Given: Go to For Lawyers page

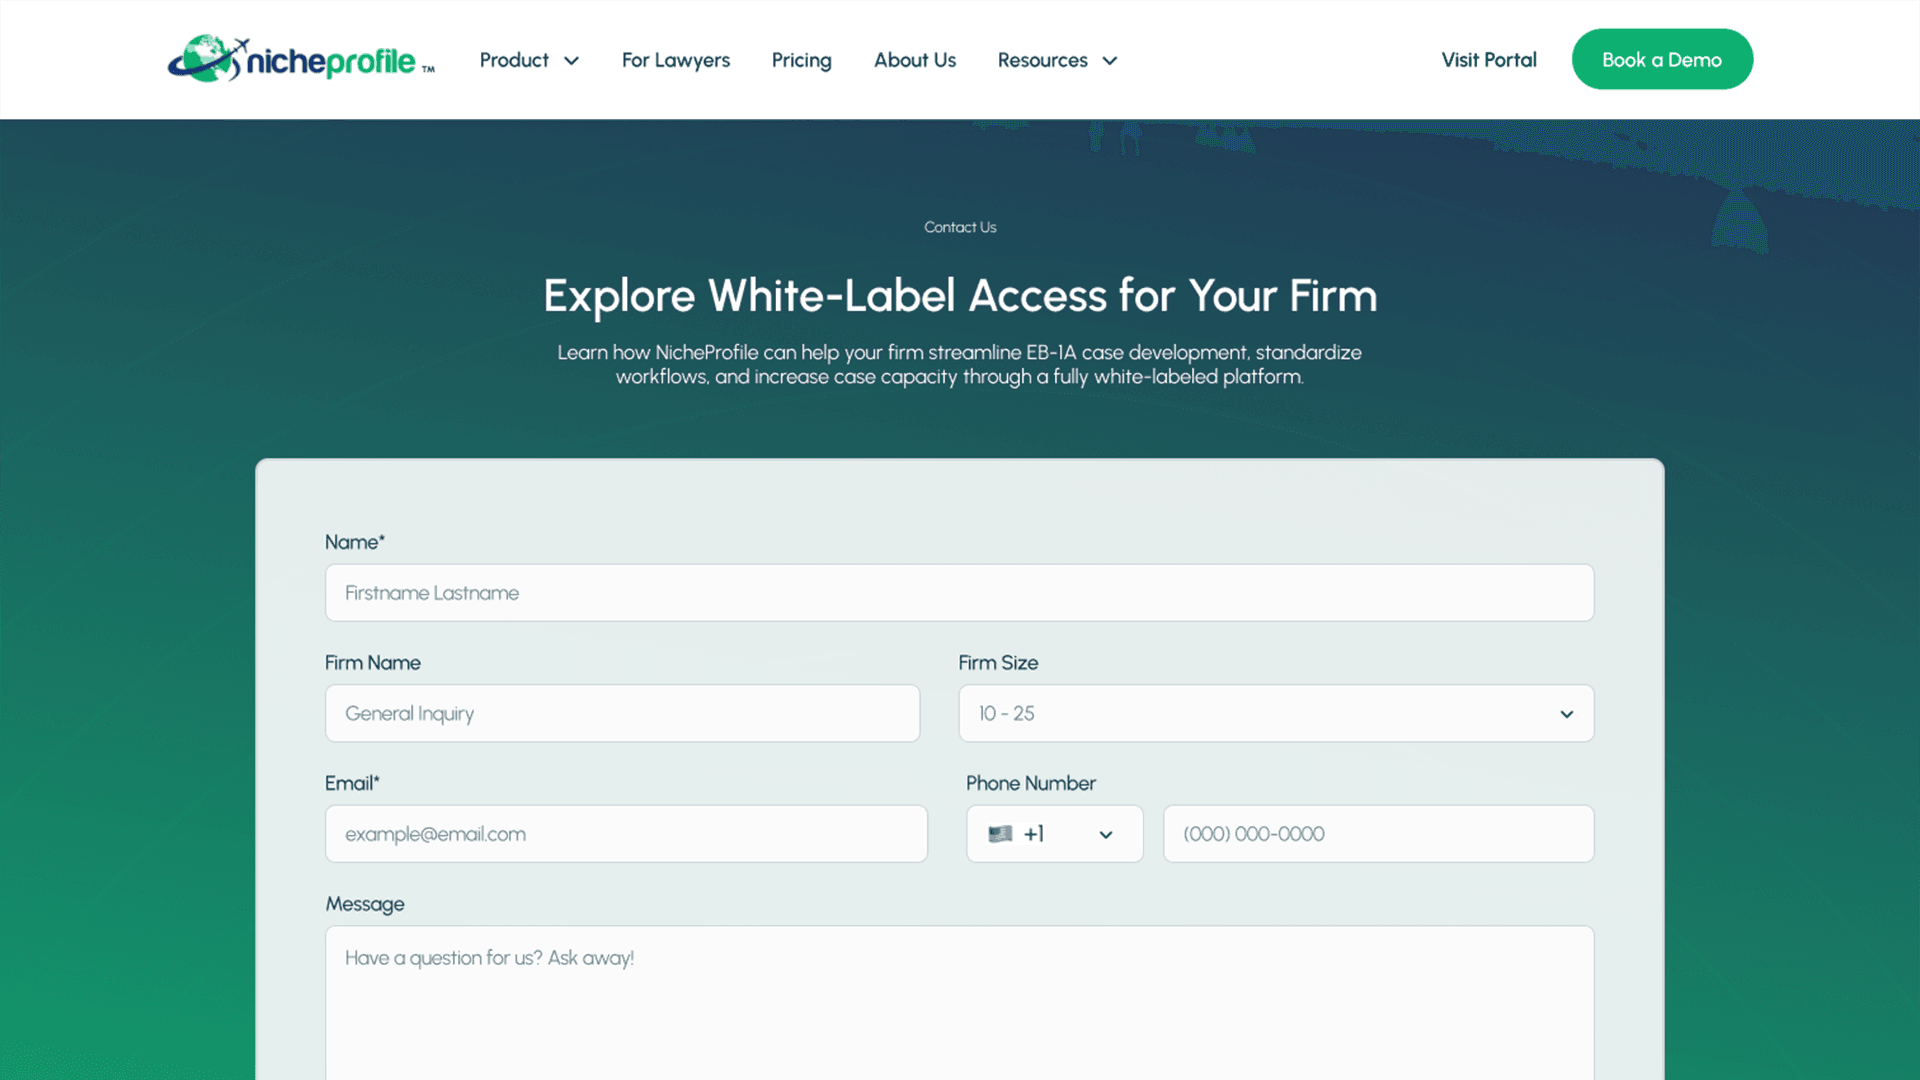Looking at the screenshot, I should click(676, 60).
